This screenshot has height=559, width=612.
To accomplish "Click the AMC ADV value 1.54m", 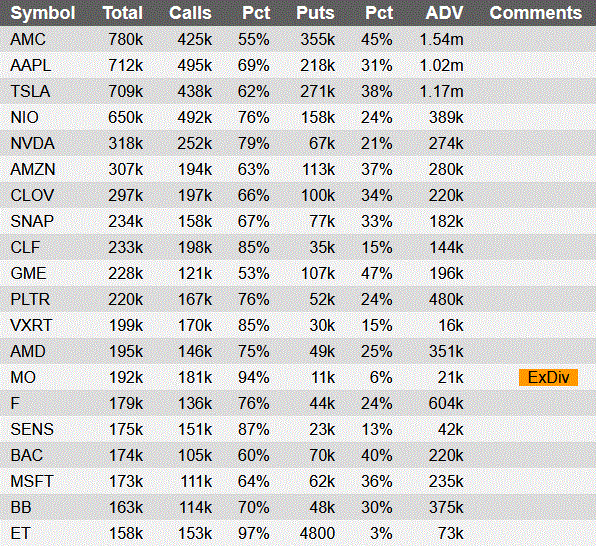I will [441, 39].
